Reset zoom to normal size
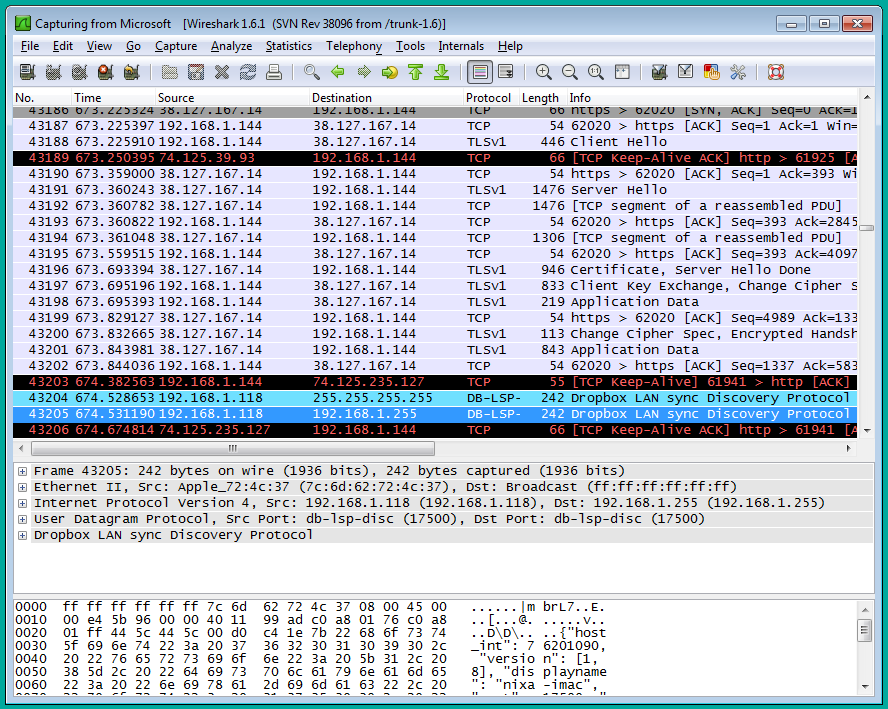 [x=596, y=72]
